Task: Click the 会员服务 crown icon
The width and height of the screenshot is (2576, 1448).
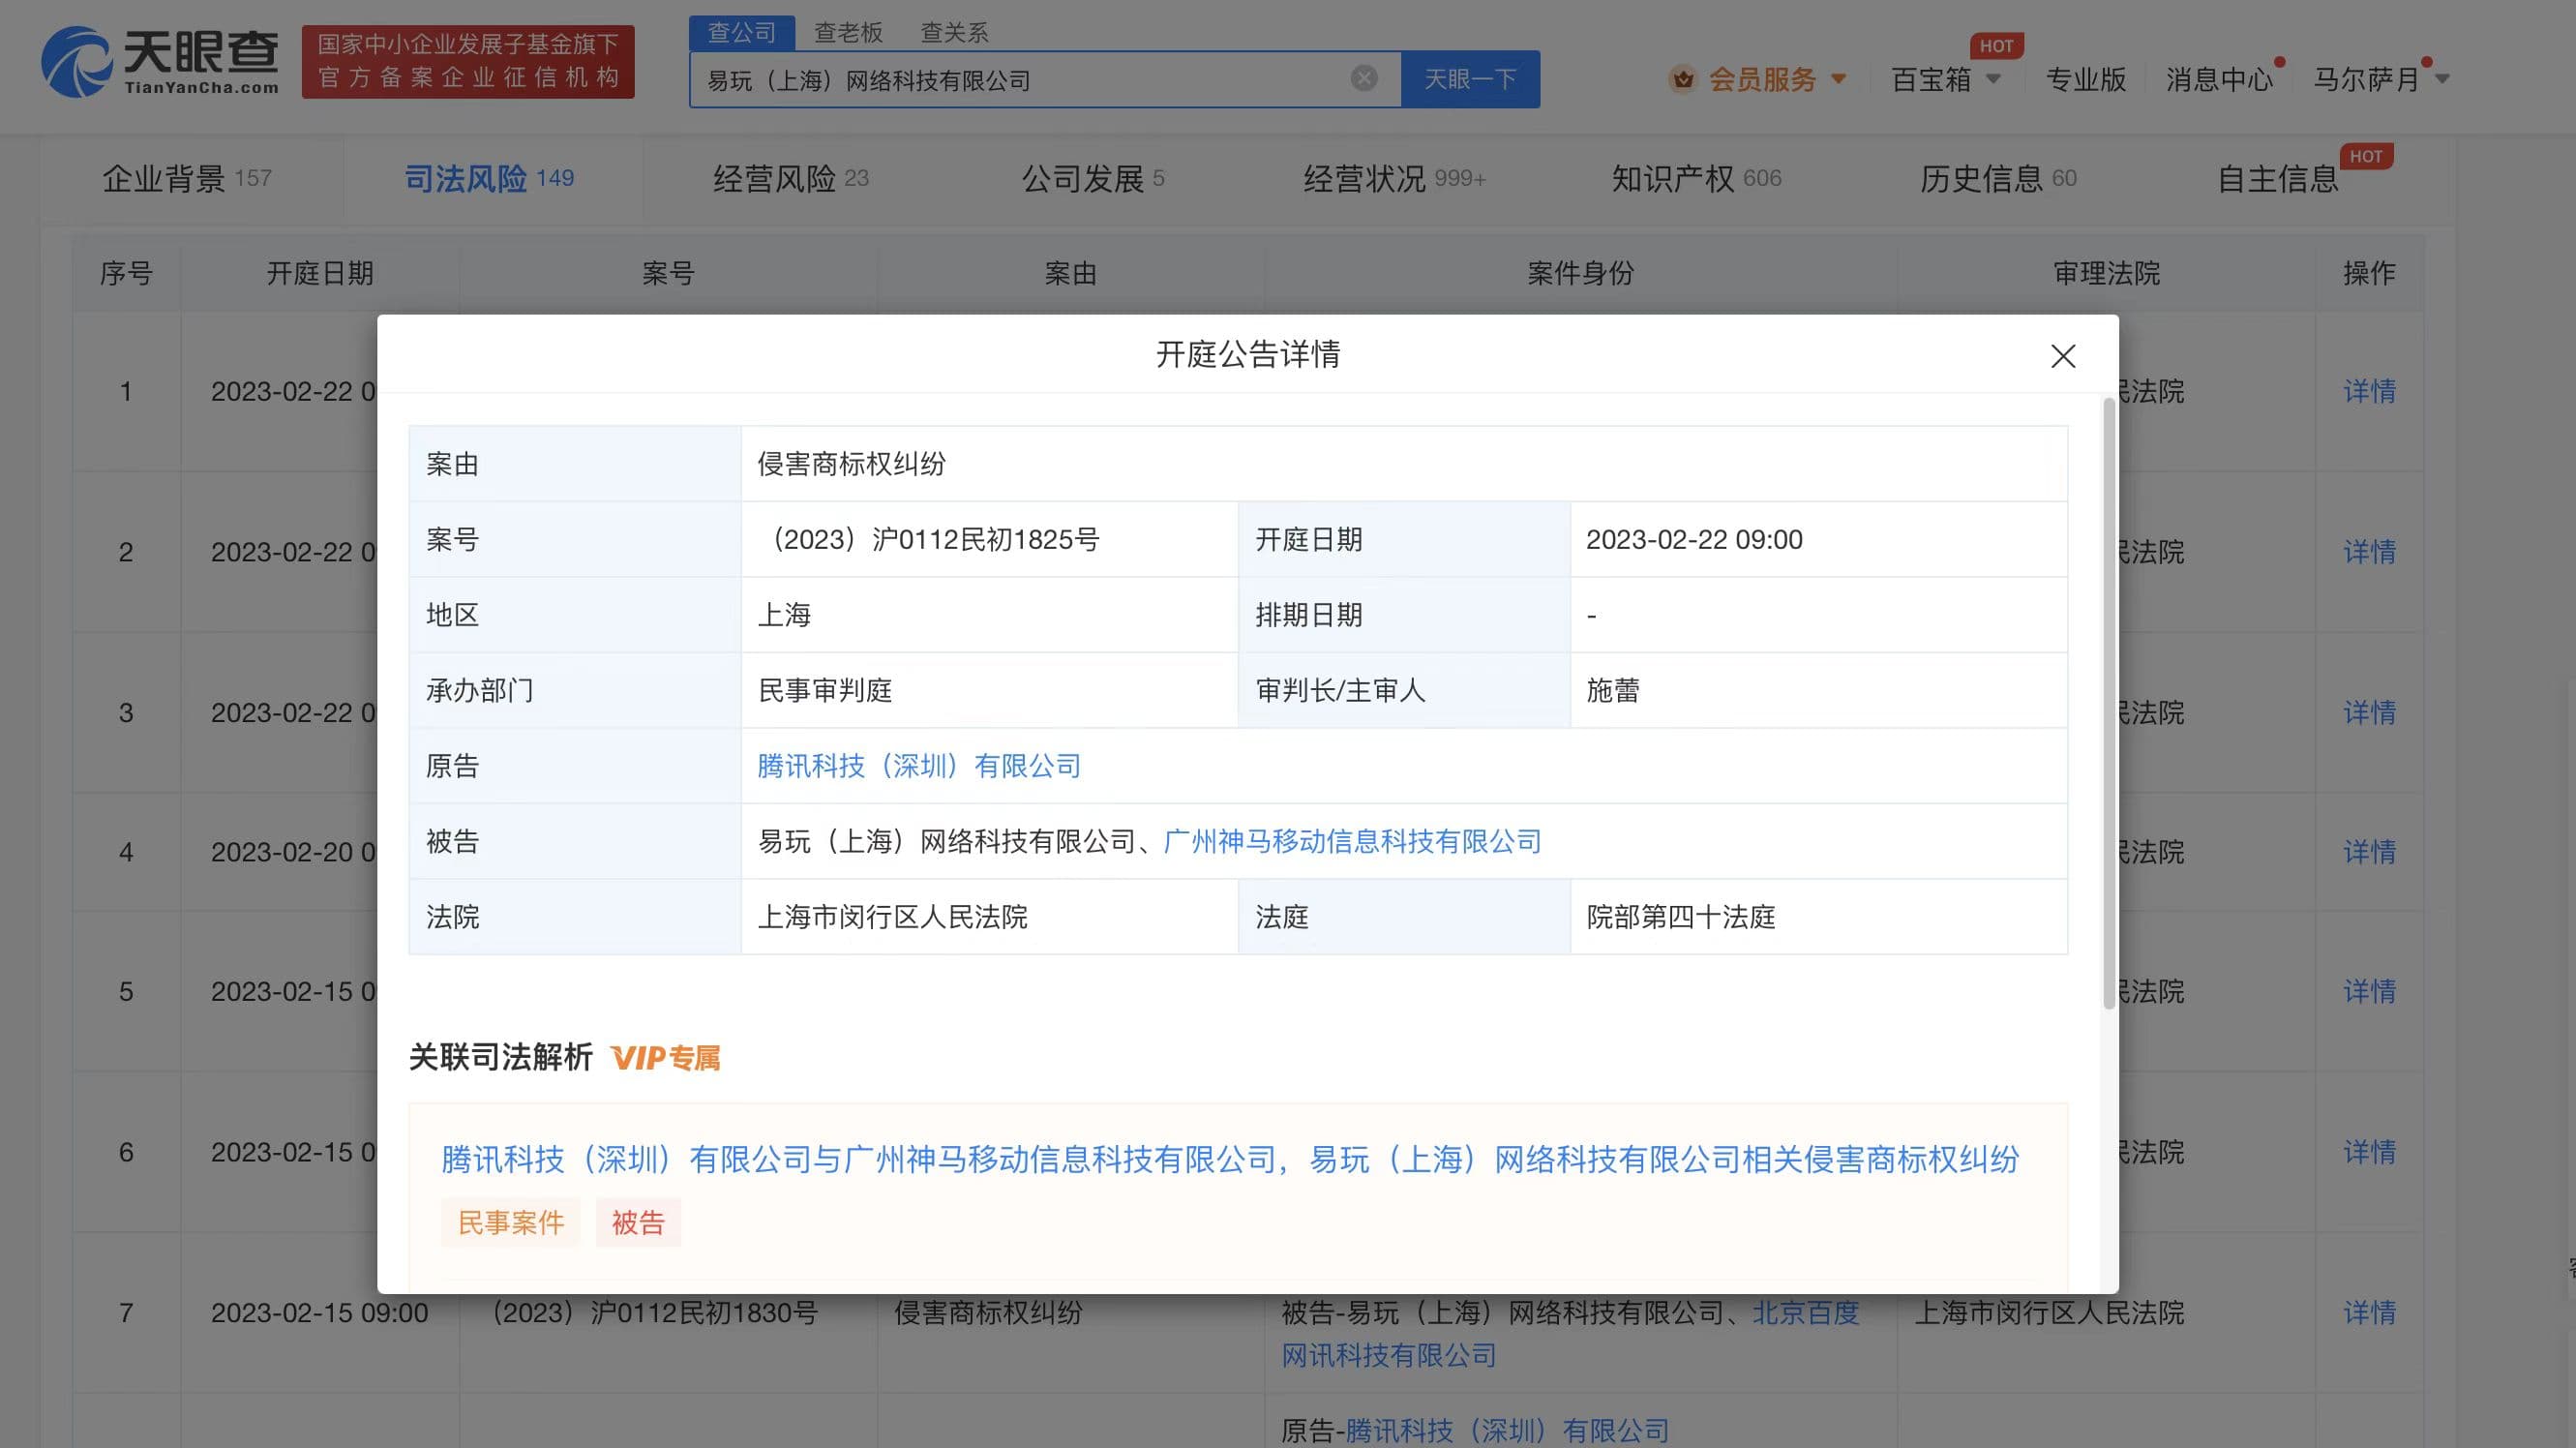Action: coord(1683,79)
